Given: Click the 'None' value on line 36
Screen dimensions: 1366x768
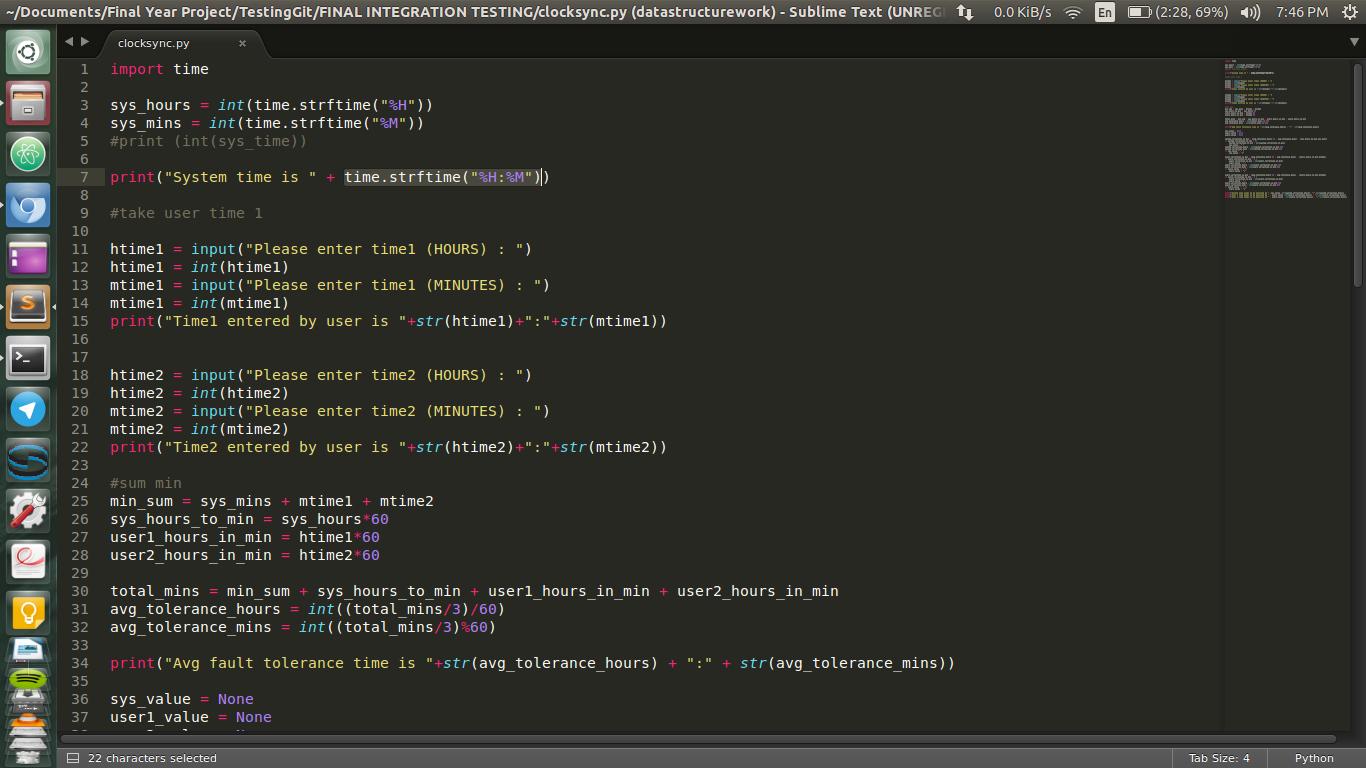Looking at the screenshot, I should pos(236,699).
